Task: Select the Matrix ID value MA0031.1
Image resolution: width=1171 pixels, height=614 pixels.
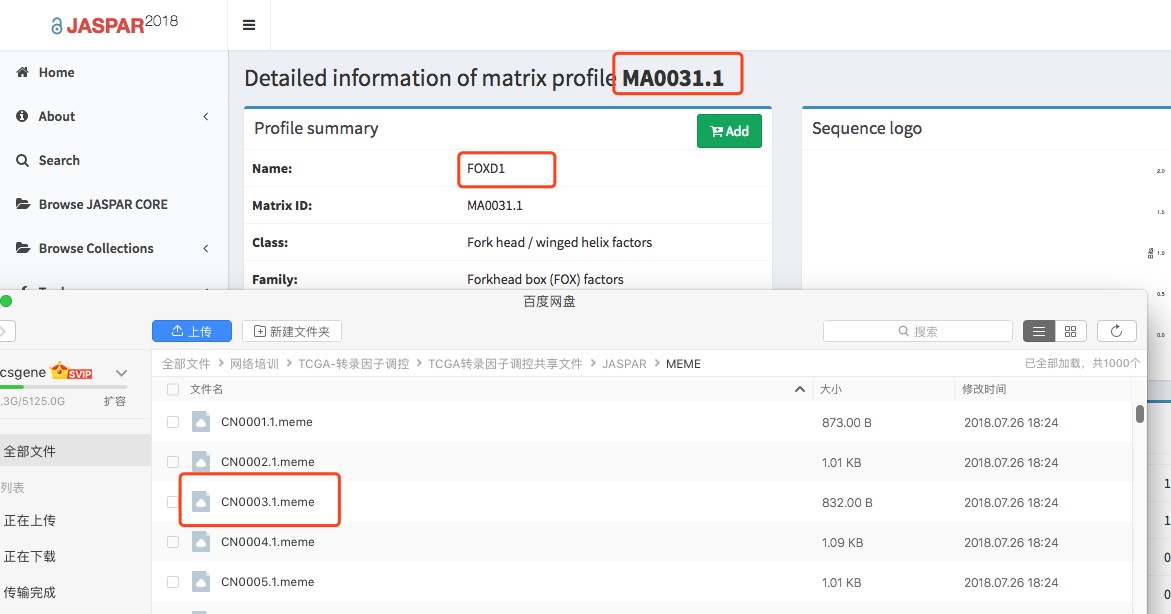Action: click(494, 205)
